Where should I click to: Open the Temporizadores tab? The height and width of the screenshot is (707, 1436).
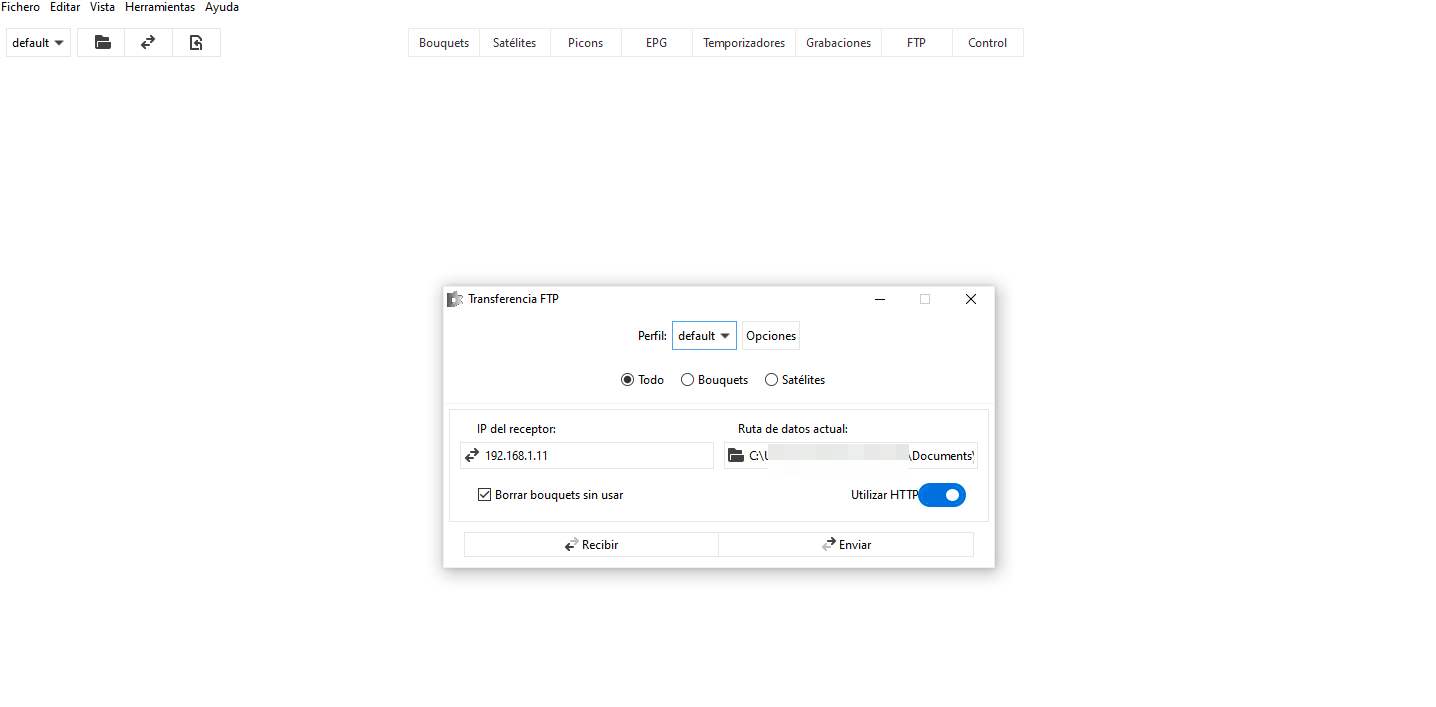coord(743,43)
